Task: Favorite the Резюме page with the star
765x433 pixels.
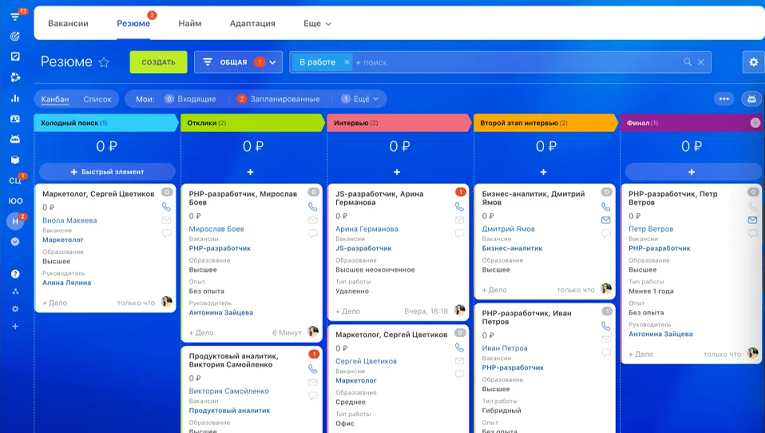Action: 104,62
